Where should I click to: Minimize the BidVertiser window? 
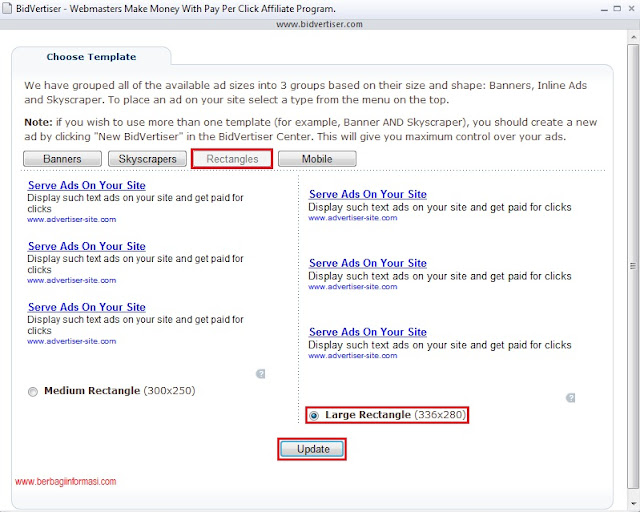[604, 9]
